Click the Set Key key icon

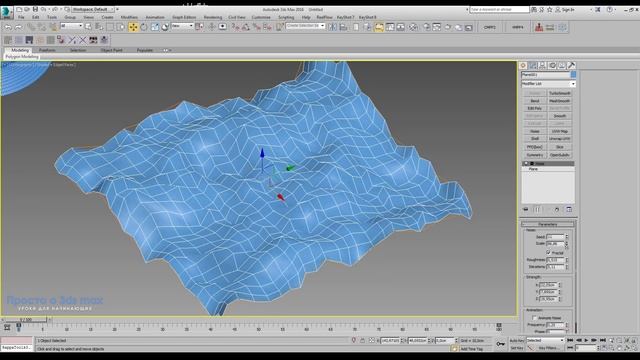(x=500, y=344)
